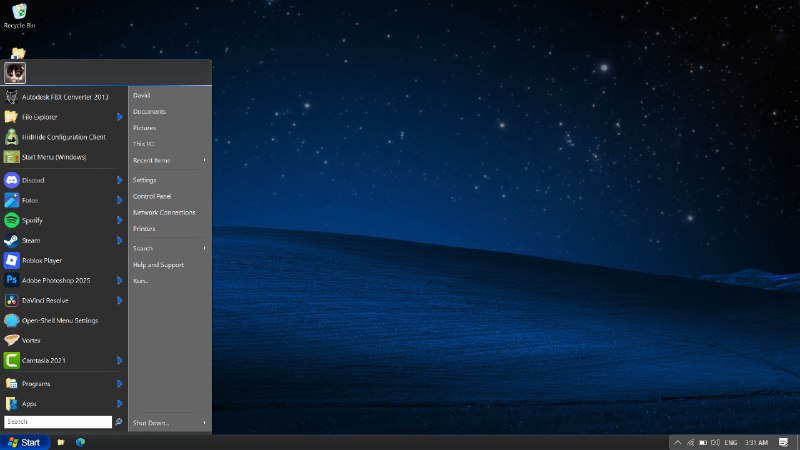Screen dimensions: 800x450
Task: Expand DaVinci Resolve submenu arrow
Action: [119, 301]
